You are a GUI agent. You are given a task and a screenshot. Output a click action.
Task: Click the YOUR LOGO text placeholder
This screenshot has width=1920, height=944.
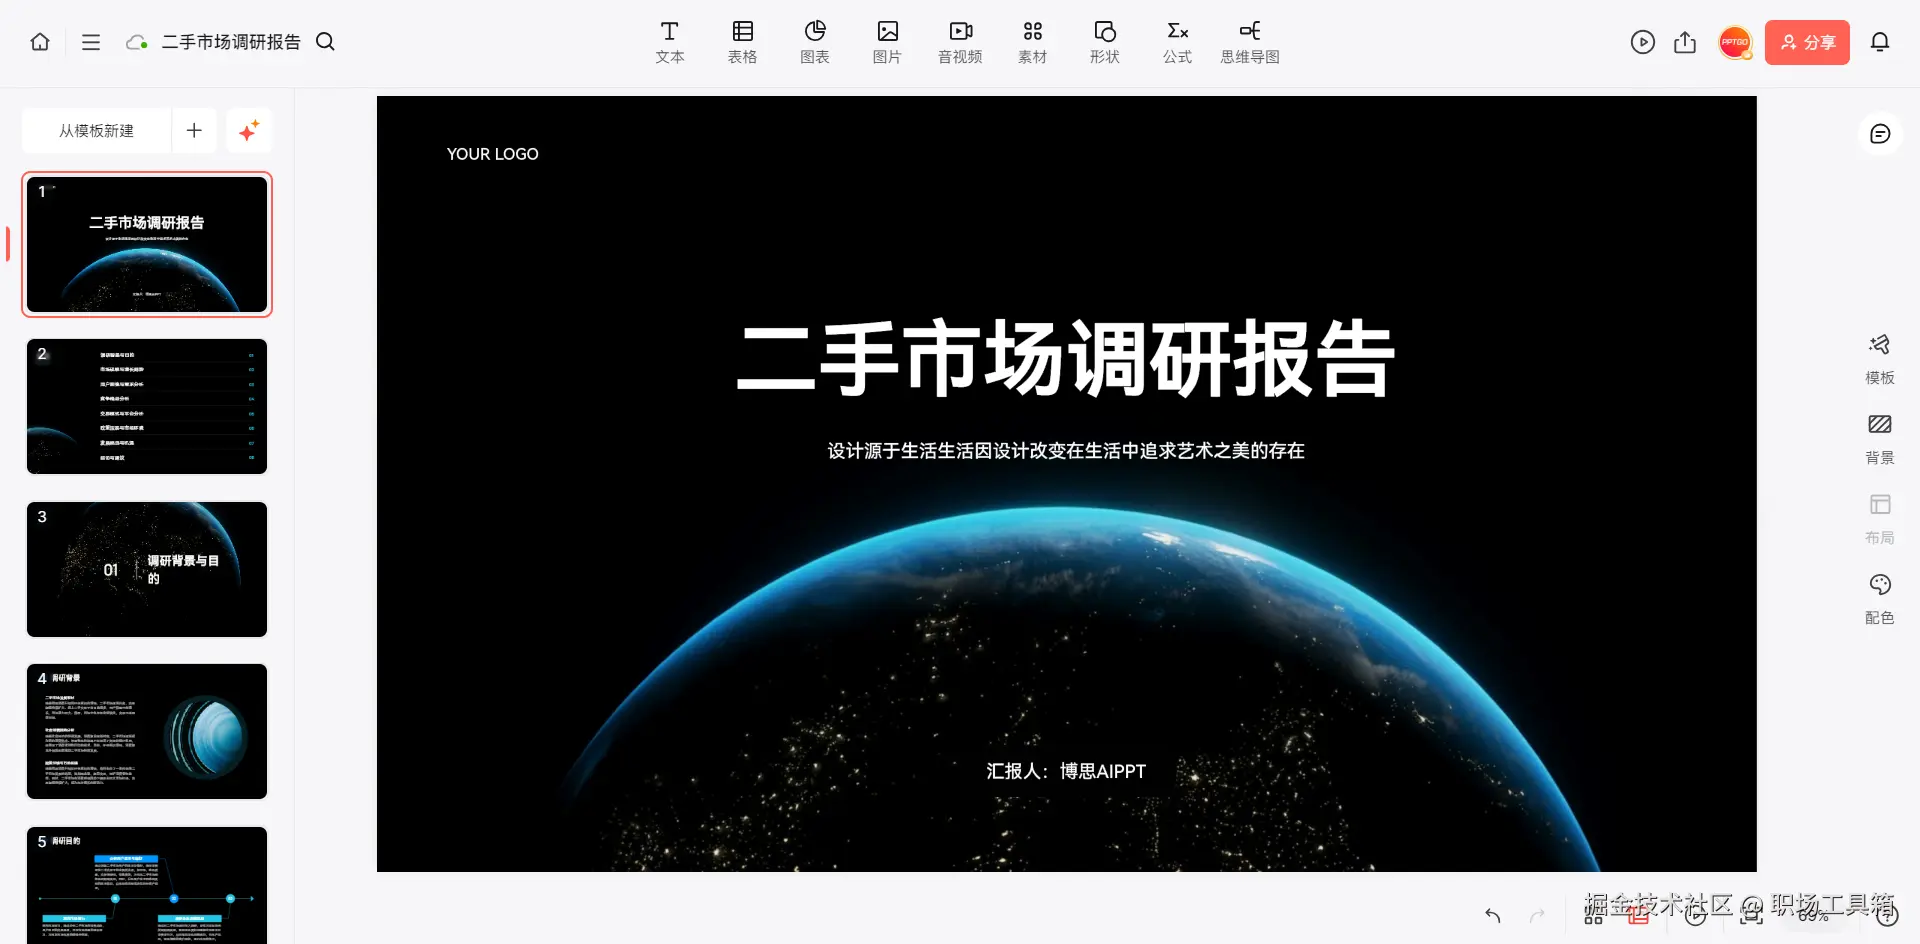click(x=492, y=154)
